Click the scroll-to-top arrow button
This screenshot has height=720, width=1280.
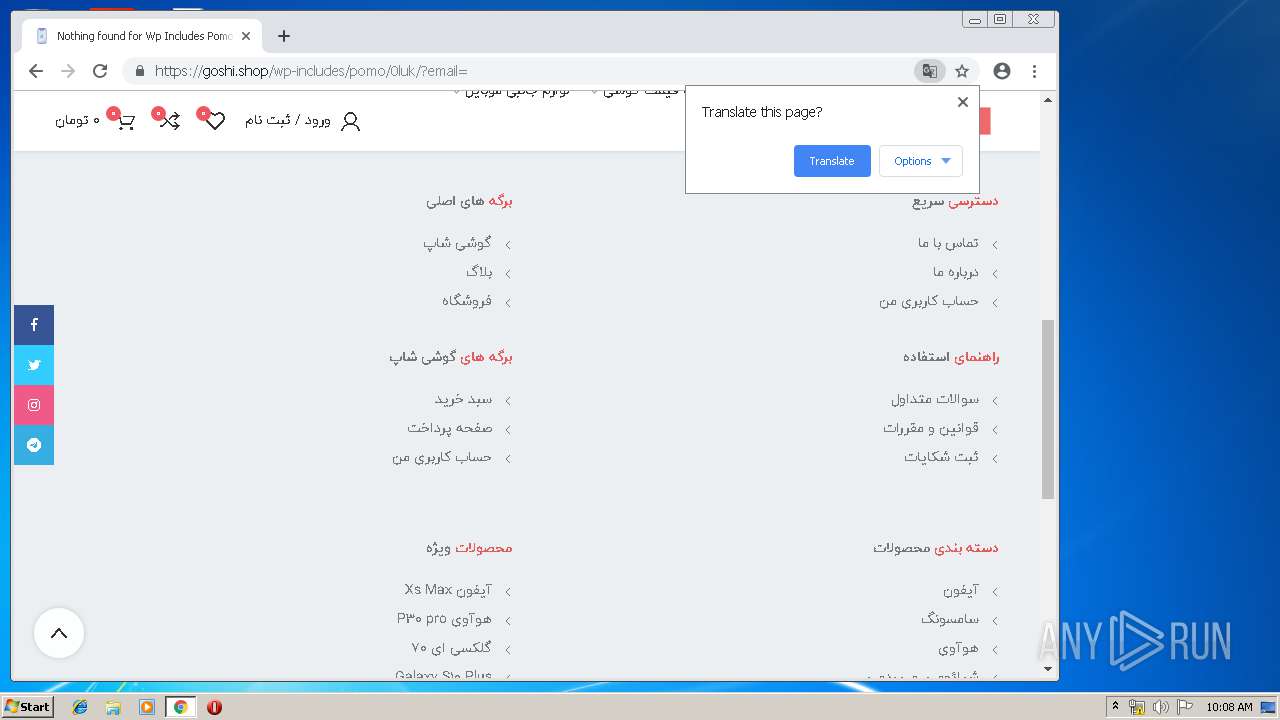59,633
